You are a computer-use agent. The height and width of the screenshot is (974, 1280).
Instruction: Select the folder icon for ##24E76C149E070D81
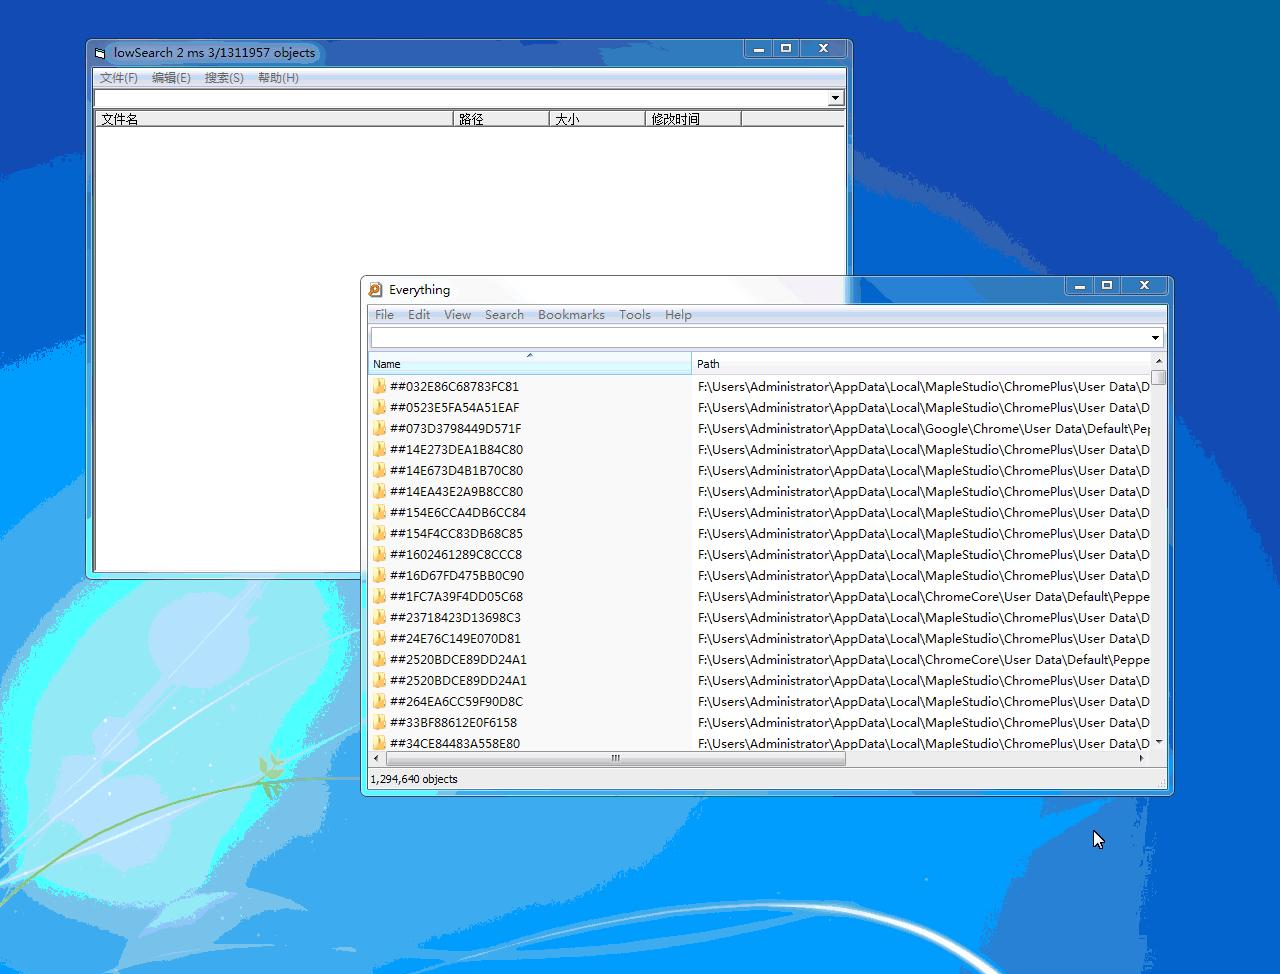tap(379, 639)
